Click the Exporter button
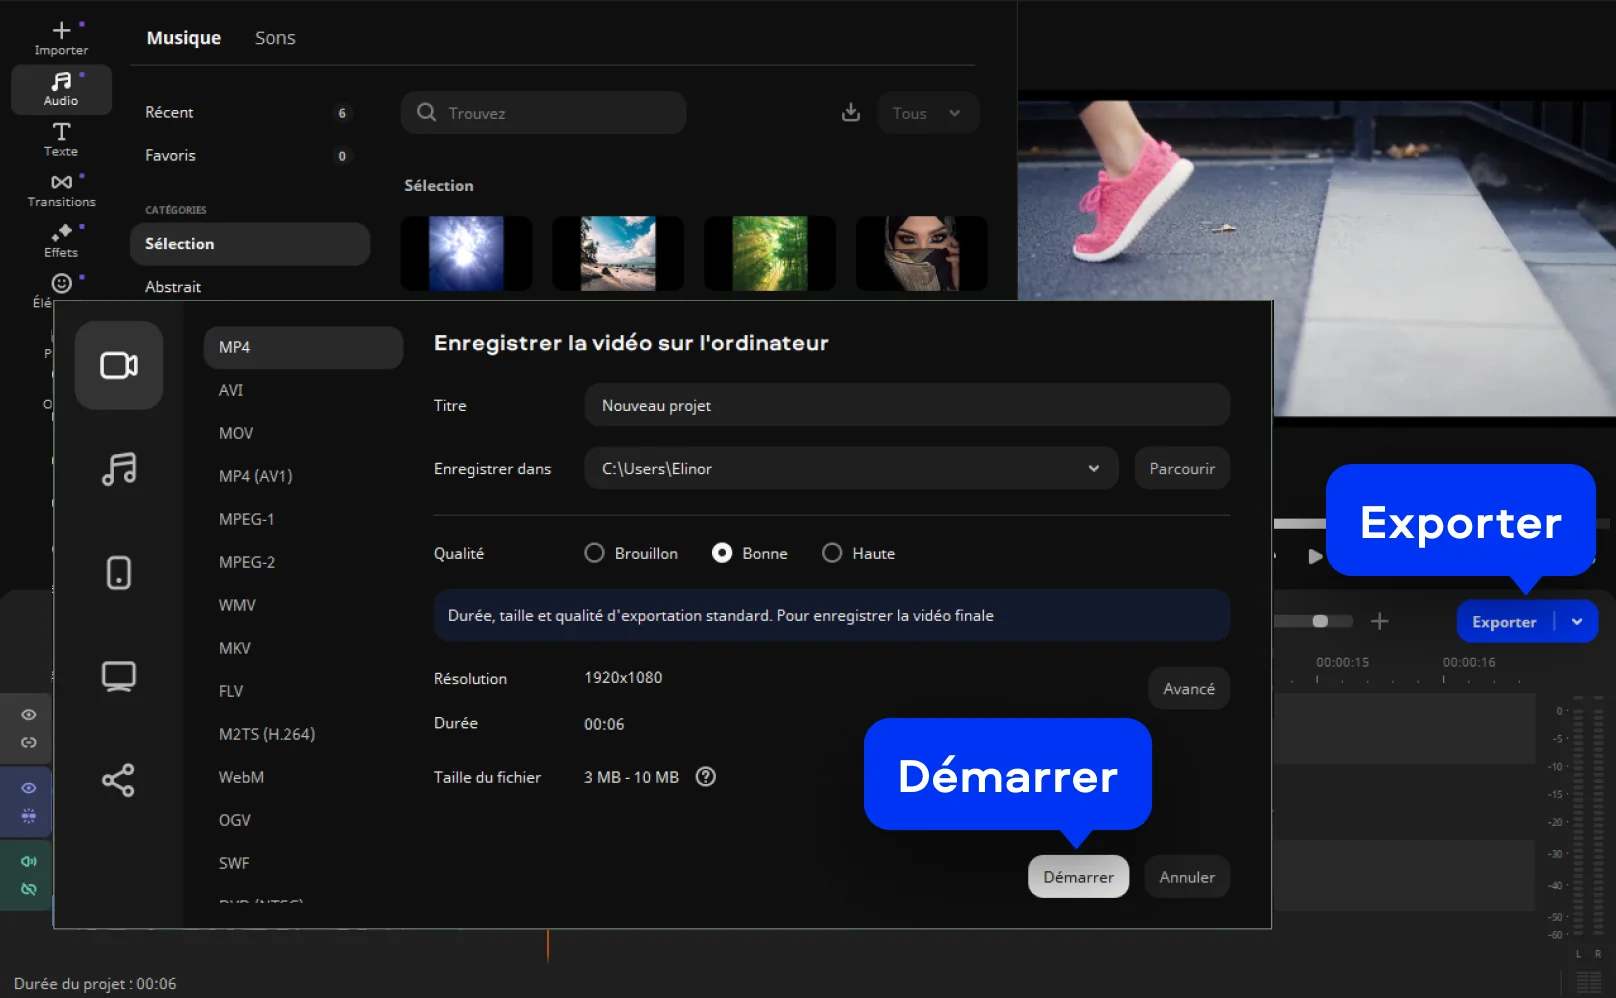The width and height of the screenshot is (1616, 998). (x=1504, y=621)
